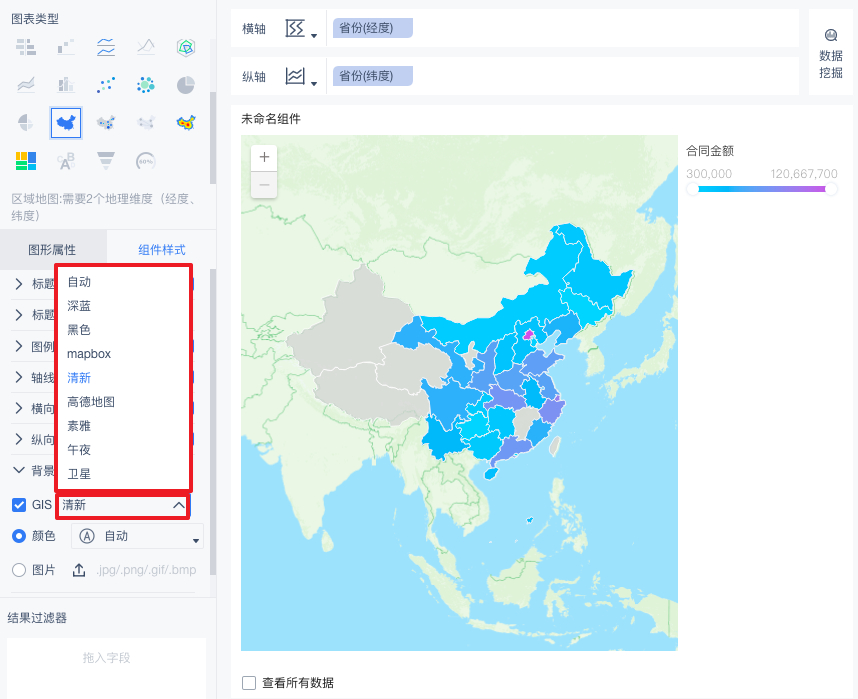Pick the scatter plot chart icon

106,85
